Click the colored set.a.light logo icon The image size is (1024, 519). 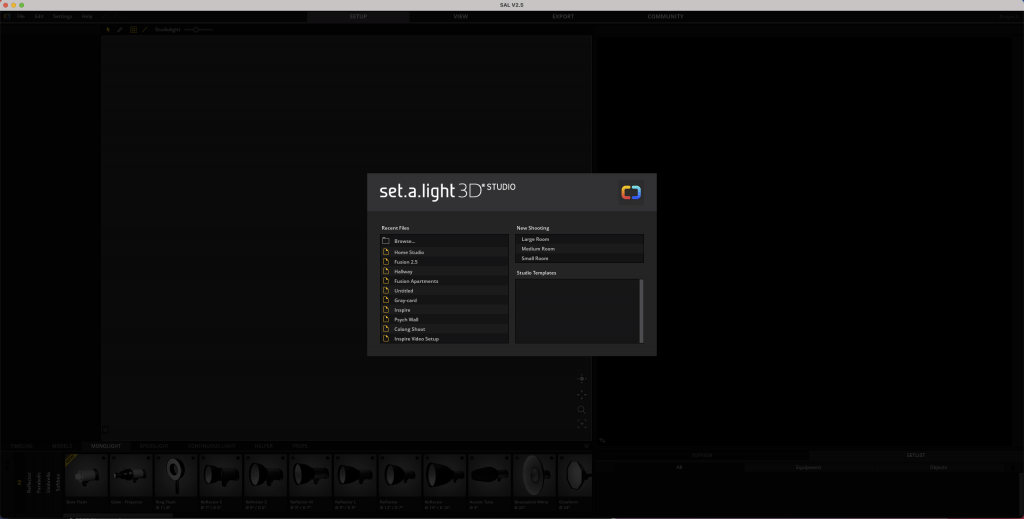[631, 192]
